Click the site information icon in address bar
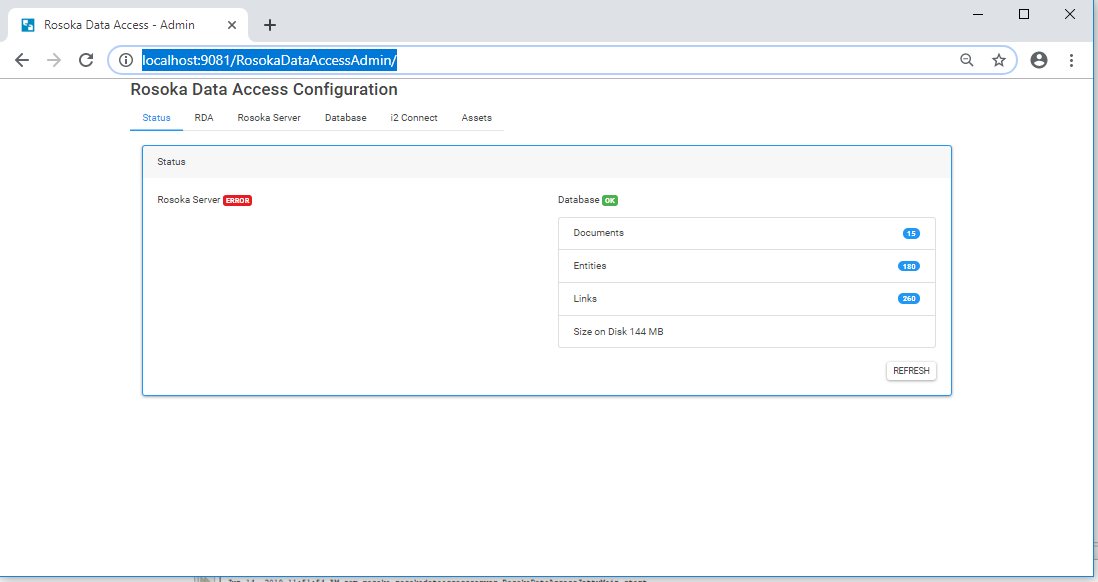 click(126, 60)
